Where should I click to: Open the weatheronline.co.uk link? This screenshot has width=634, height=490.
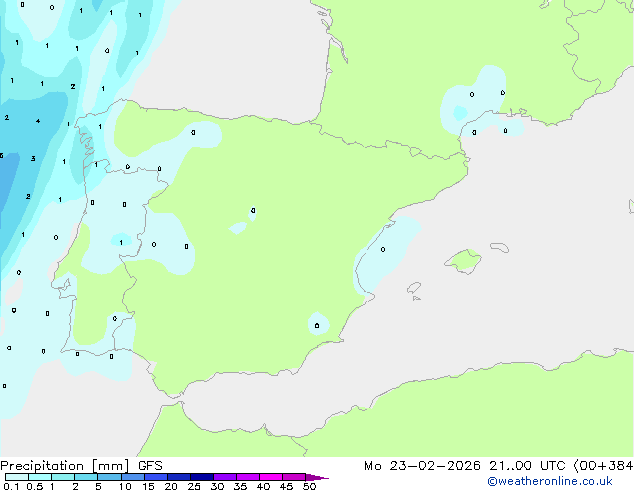coord(550,481)
